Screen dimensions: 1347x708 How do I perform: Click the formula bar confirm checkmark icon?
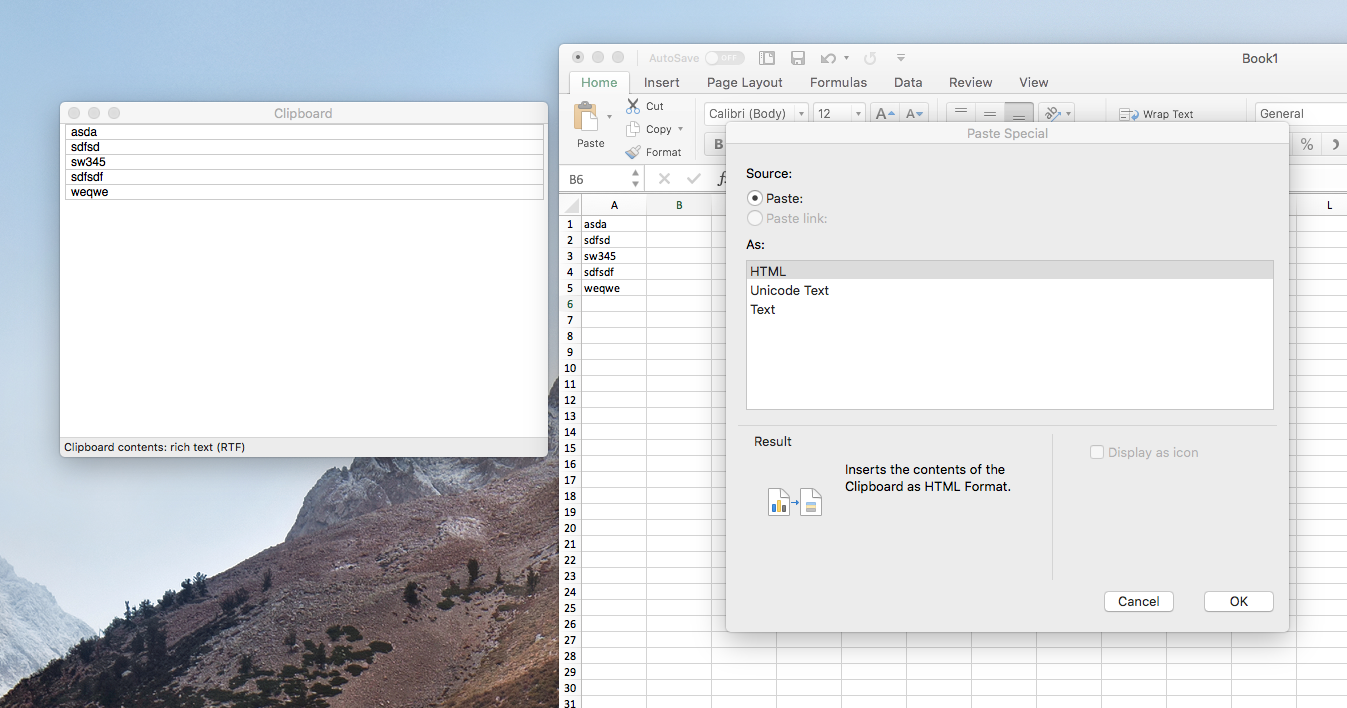[x=694, y=179]
